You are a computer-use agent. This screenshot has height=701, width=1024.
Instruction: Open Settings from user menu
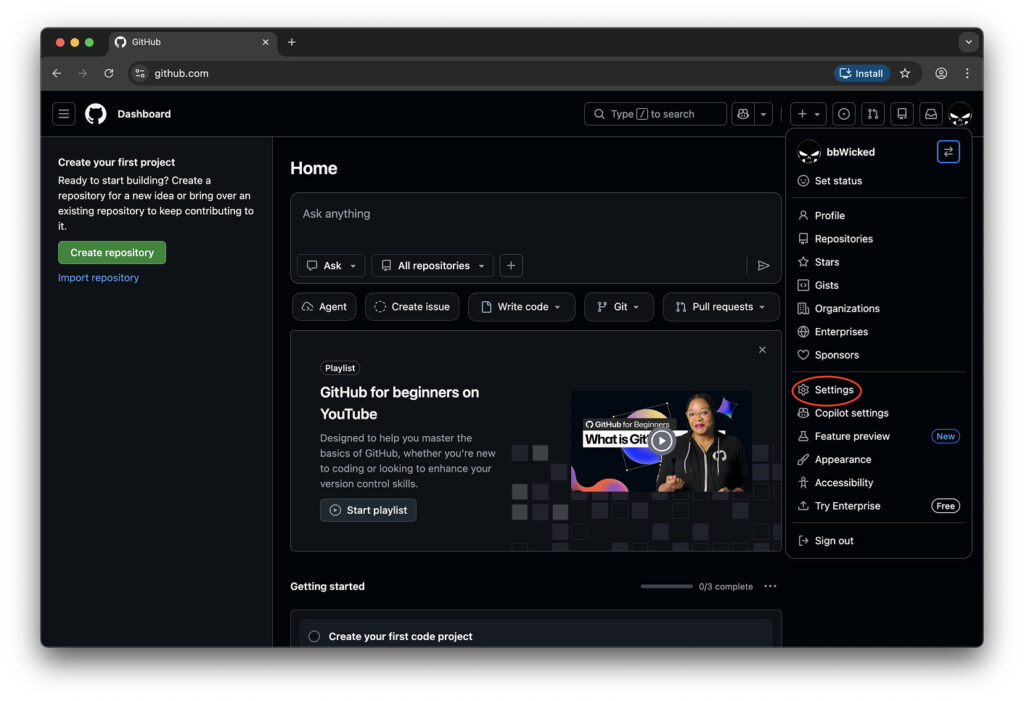[x=878, y=390]
